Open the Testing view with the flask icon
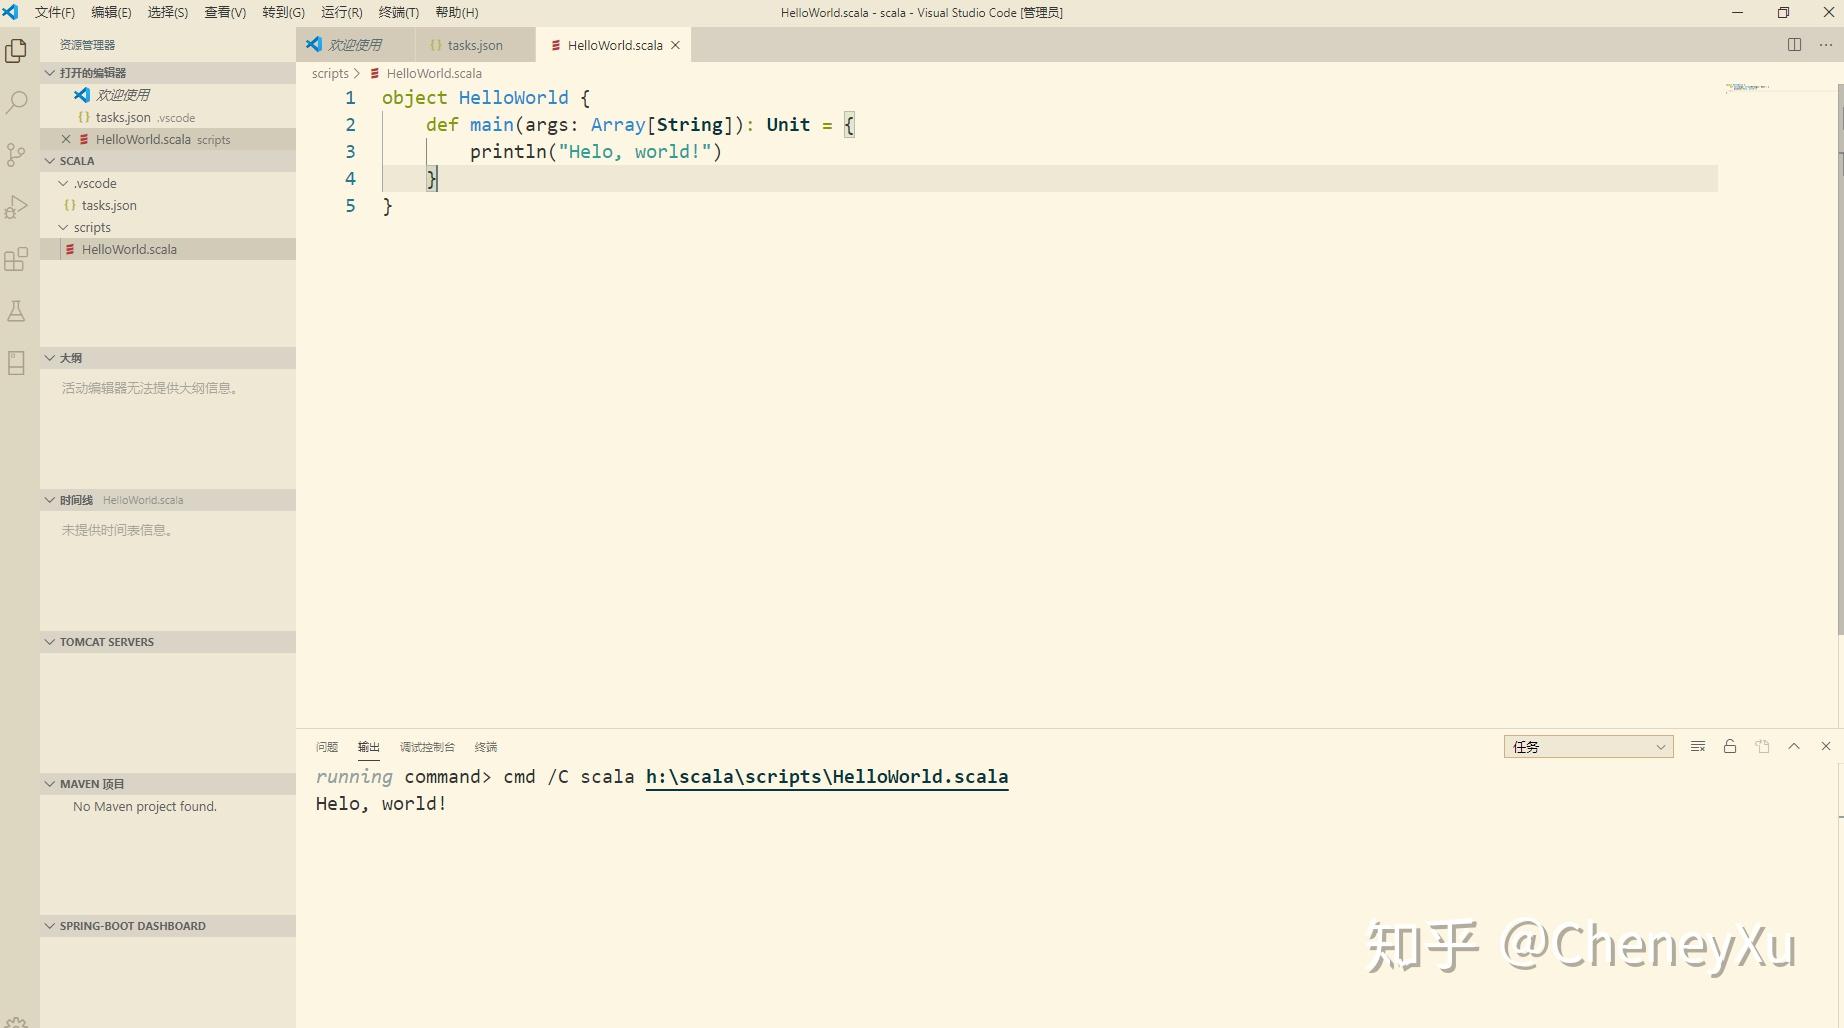This screenshot has height=1028, width=1844. point(16,311)
